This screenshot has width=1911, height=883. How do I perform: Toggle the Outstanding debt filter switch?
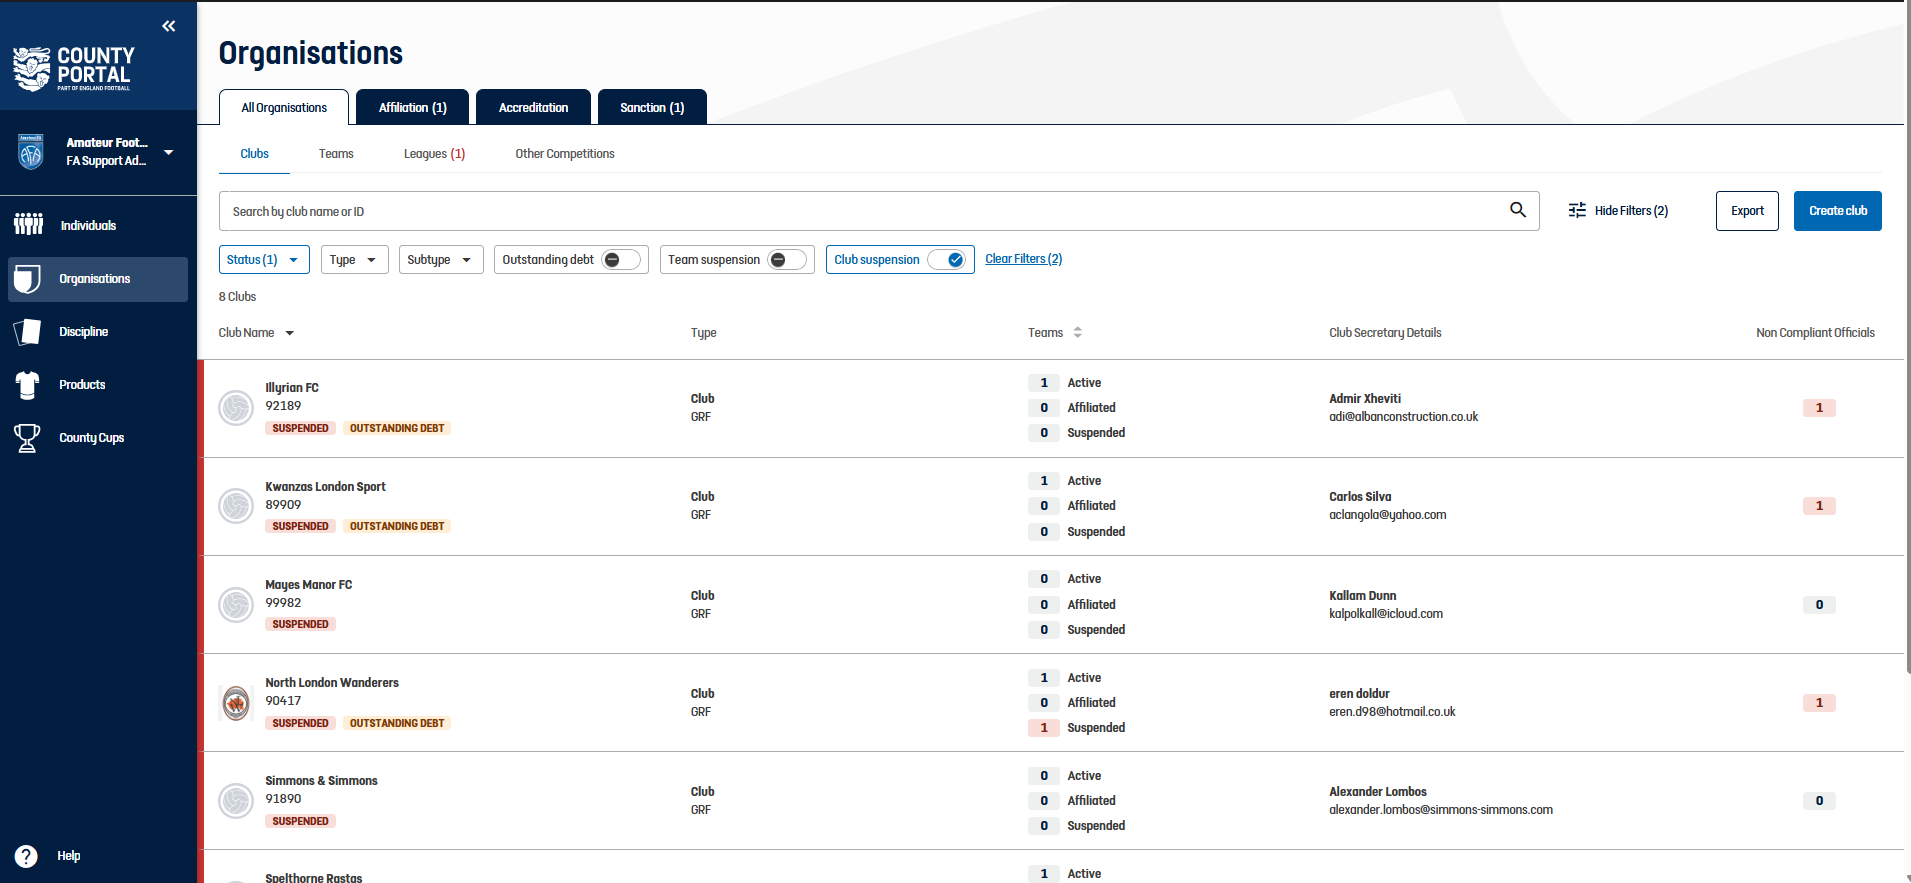point(621,260)
